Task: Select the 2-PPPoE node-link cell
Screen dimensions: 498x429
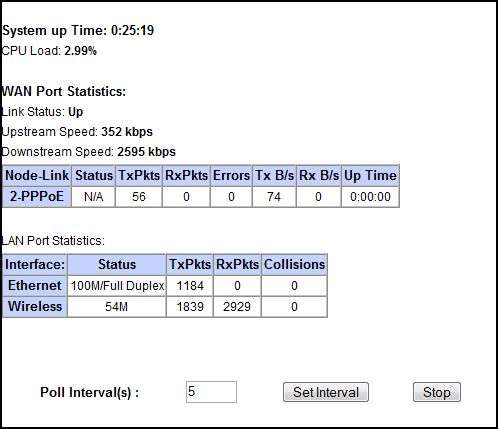Action: (36, 197)
